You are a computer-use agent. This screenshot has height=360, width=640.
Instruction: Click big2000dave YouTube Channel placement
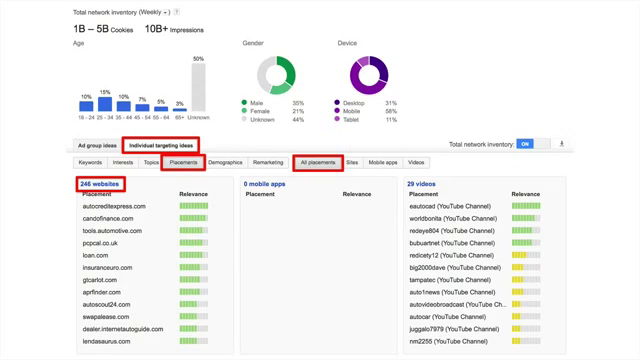[455, 267]
